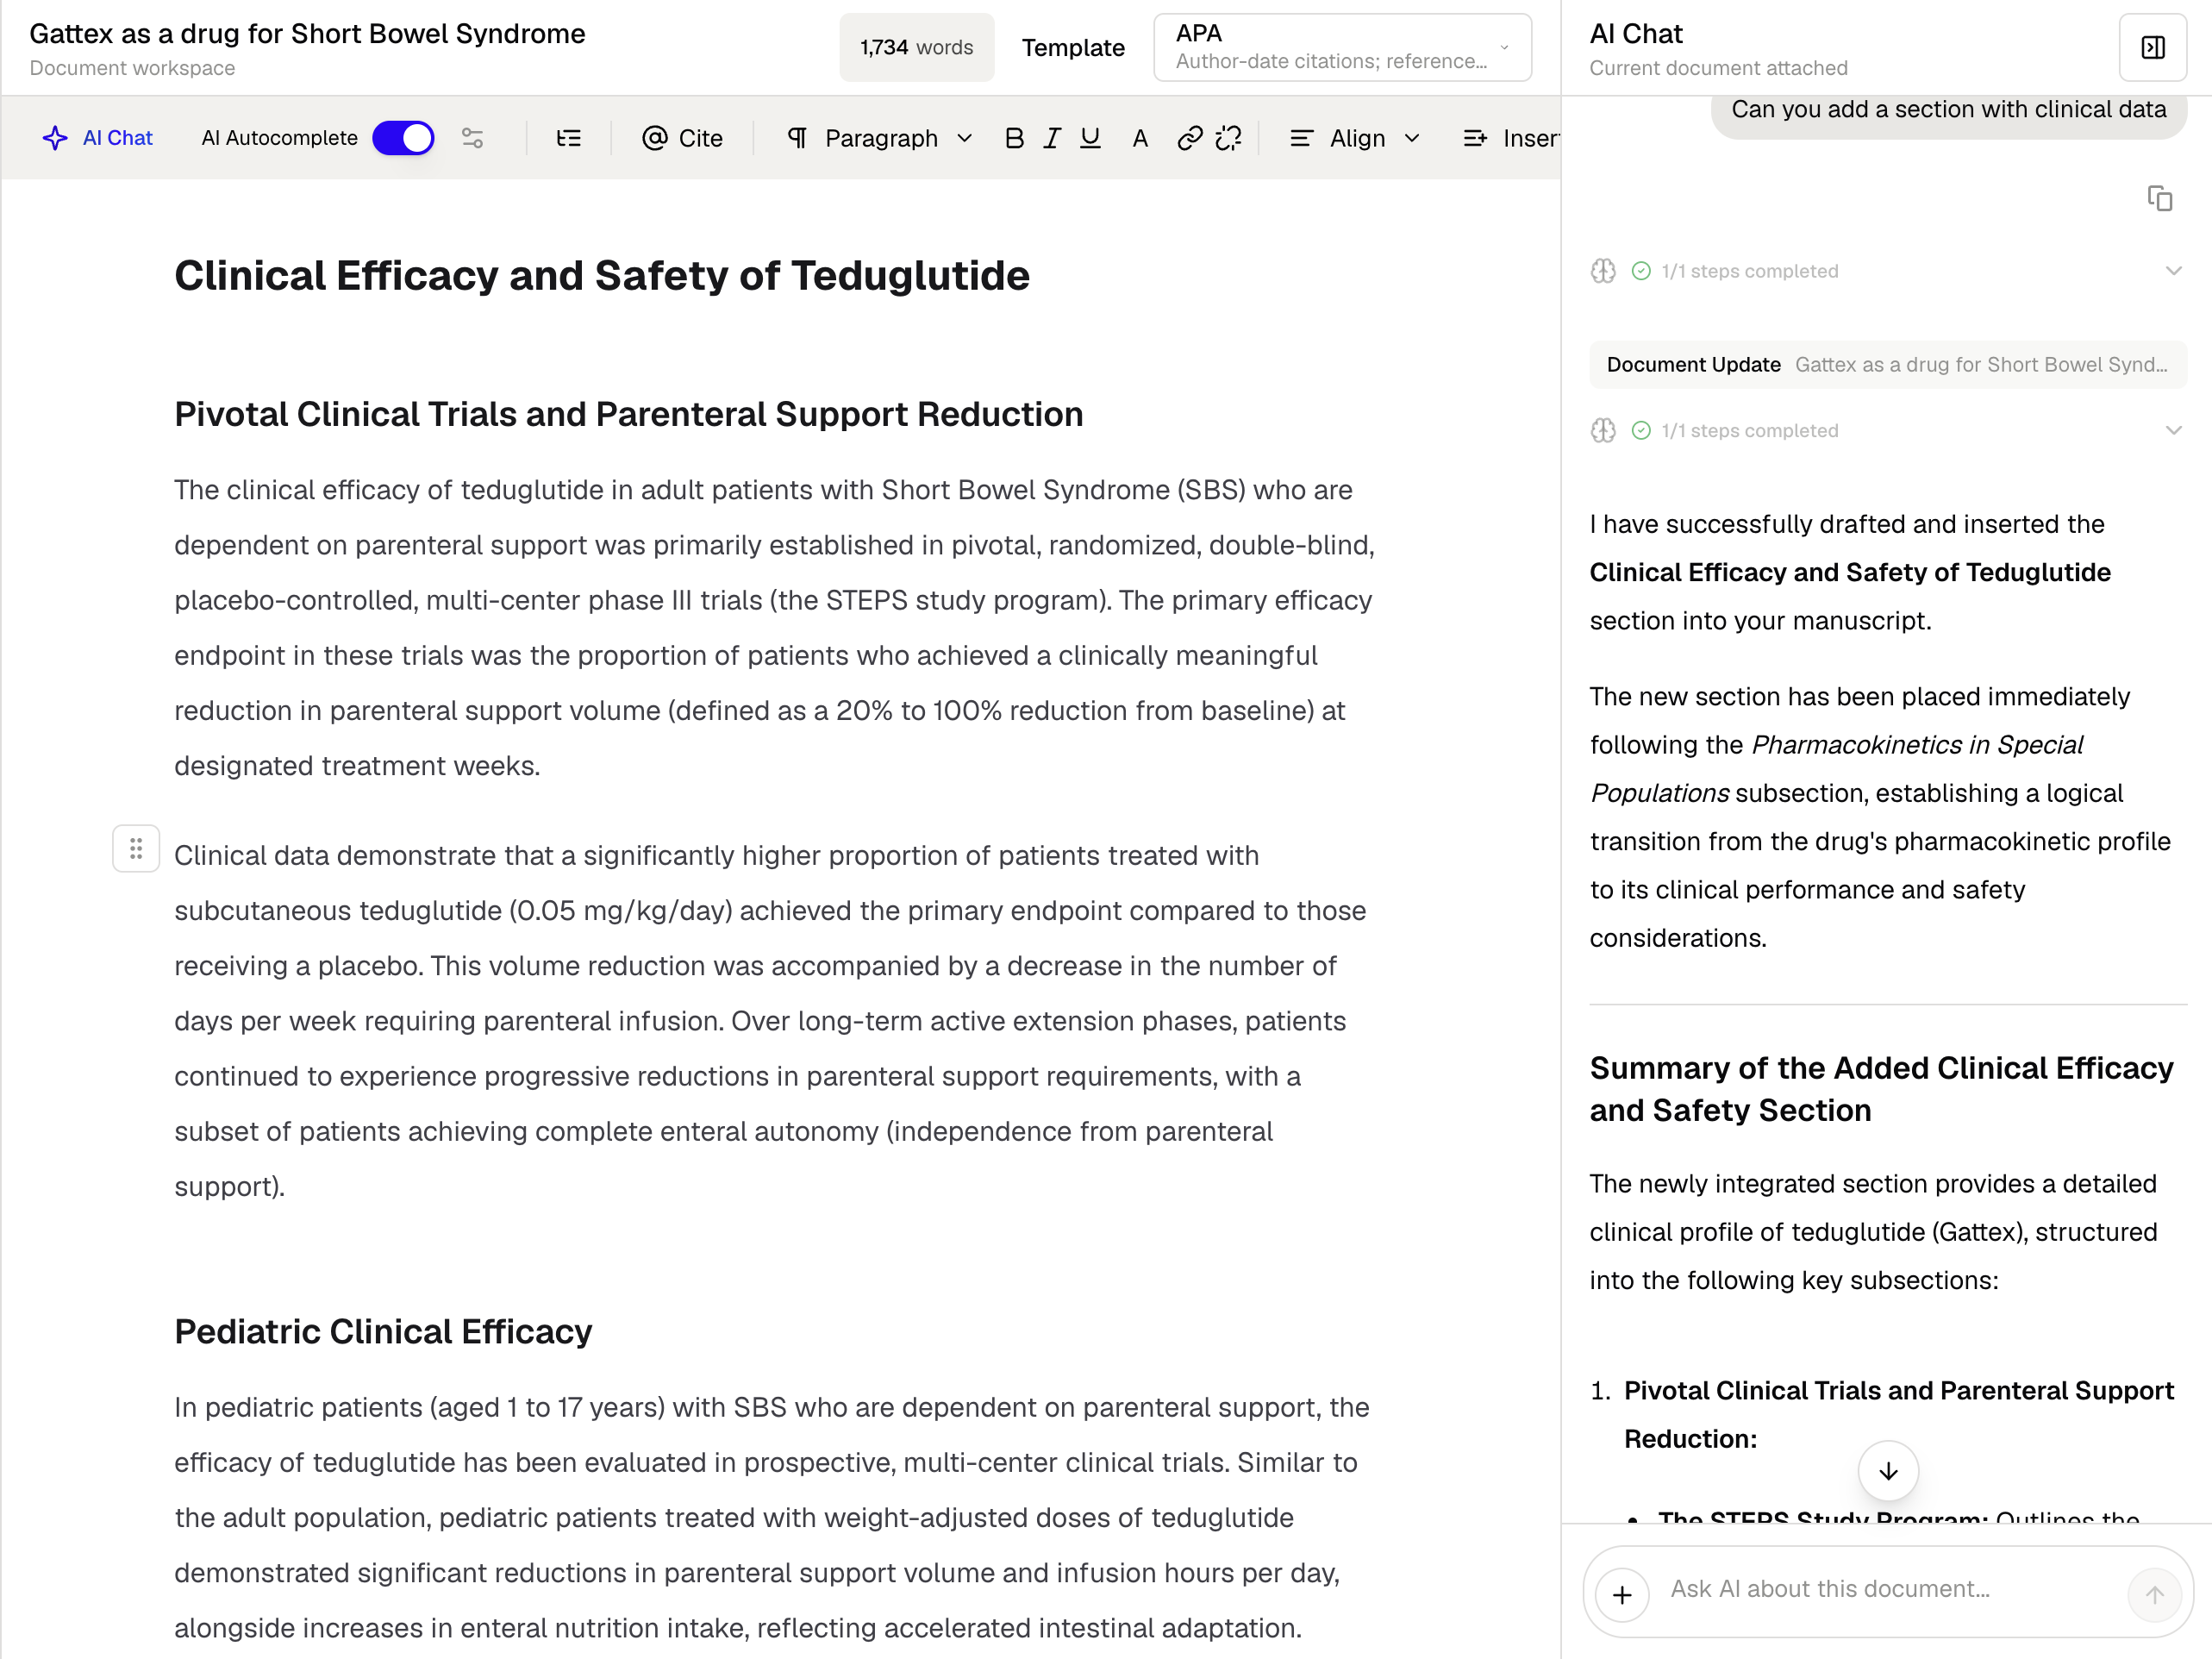The image size is (2212, 1659).
Task: Focus the Ask AI about this document field
Action: (x=1890, y=1589)
